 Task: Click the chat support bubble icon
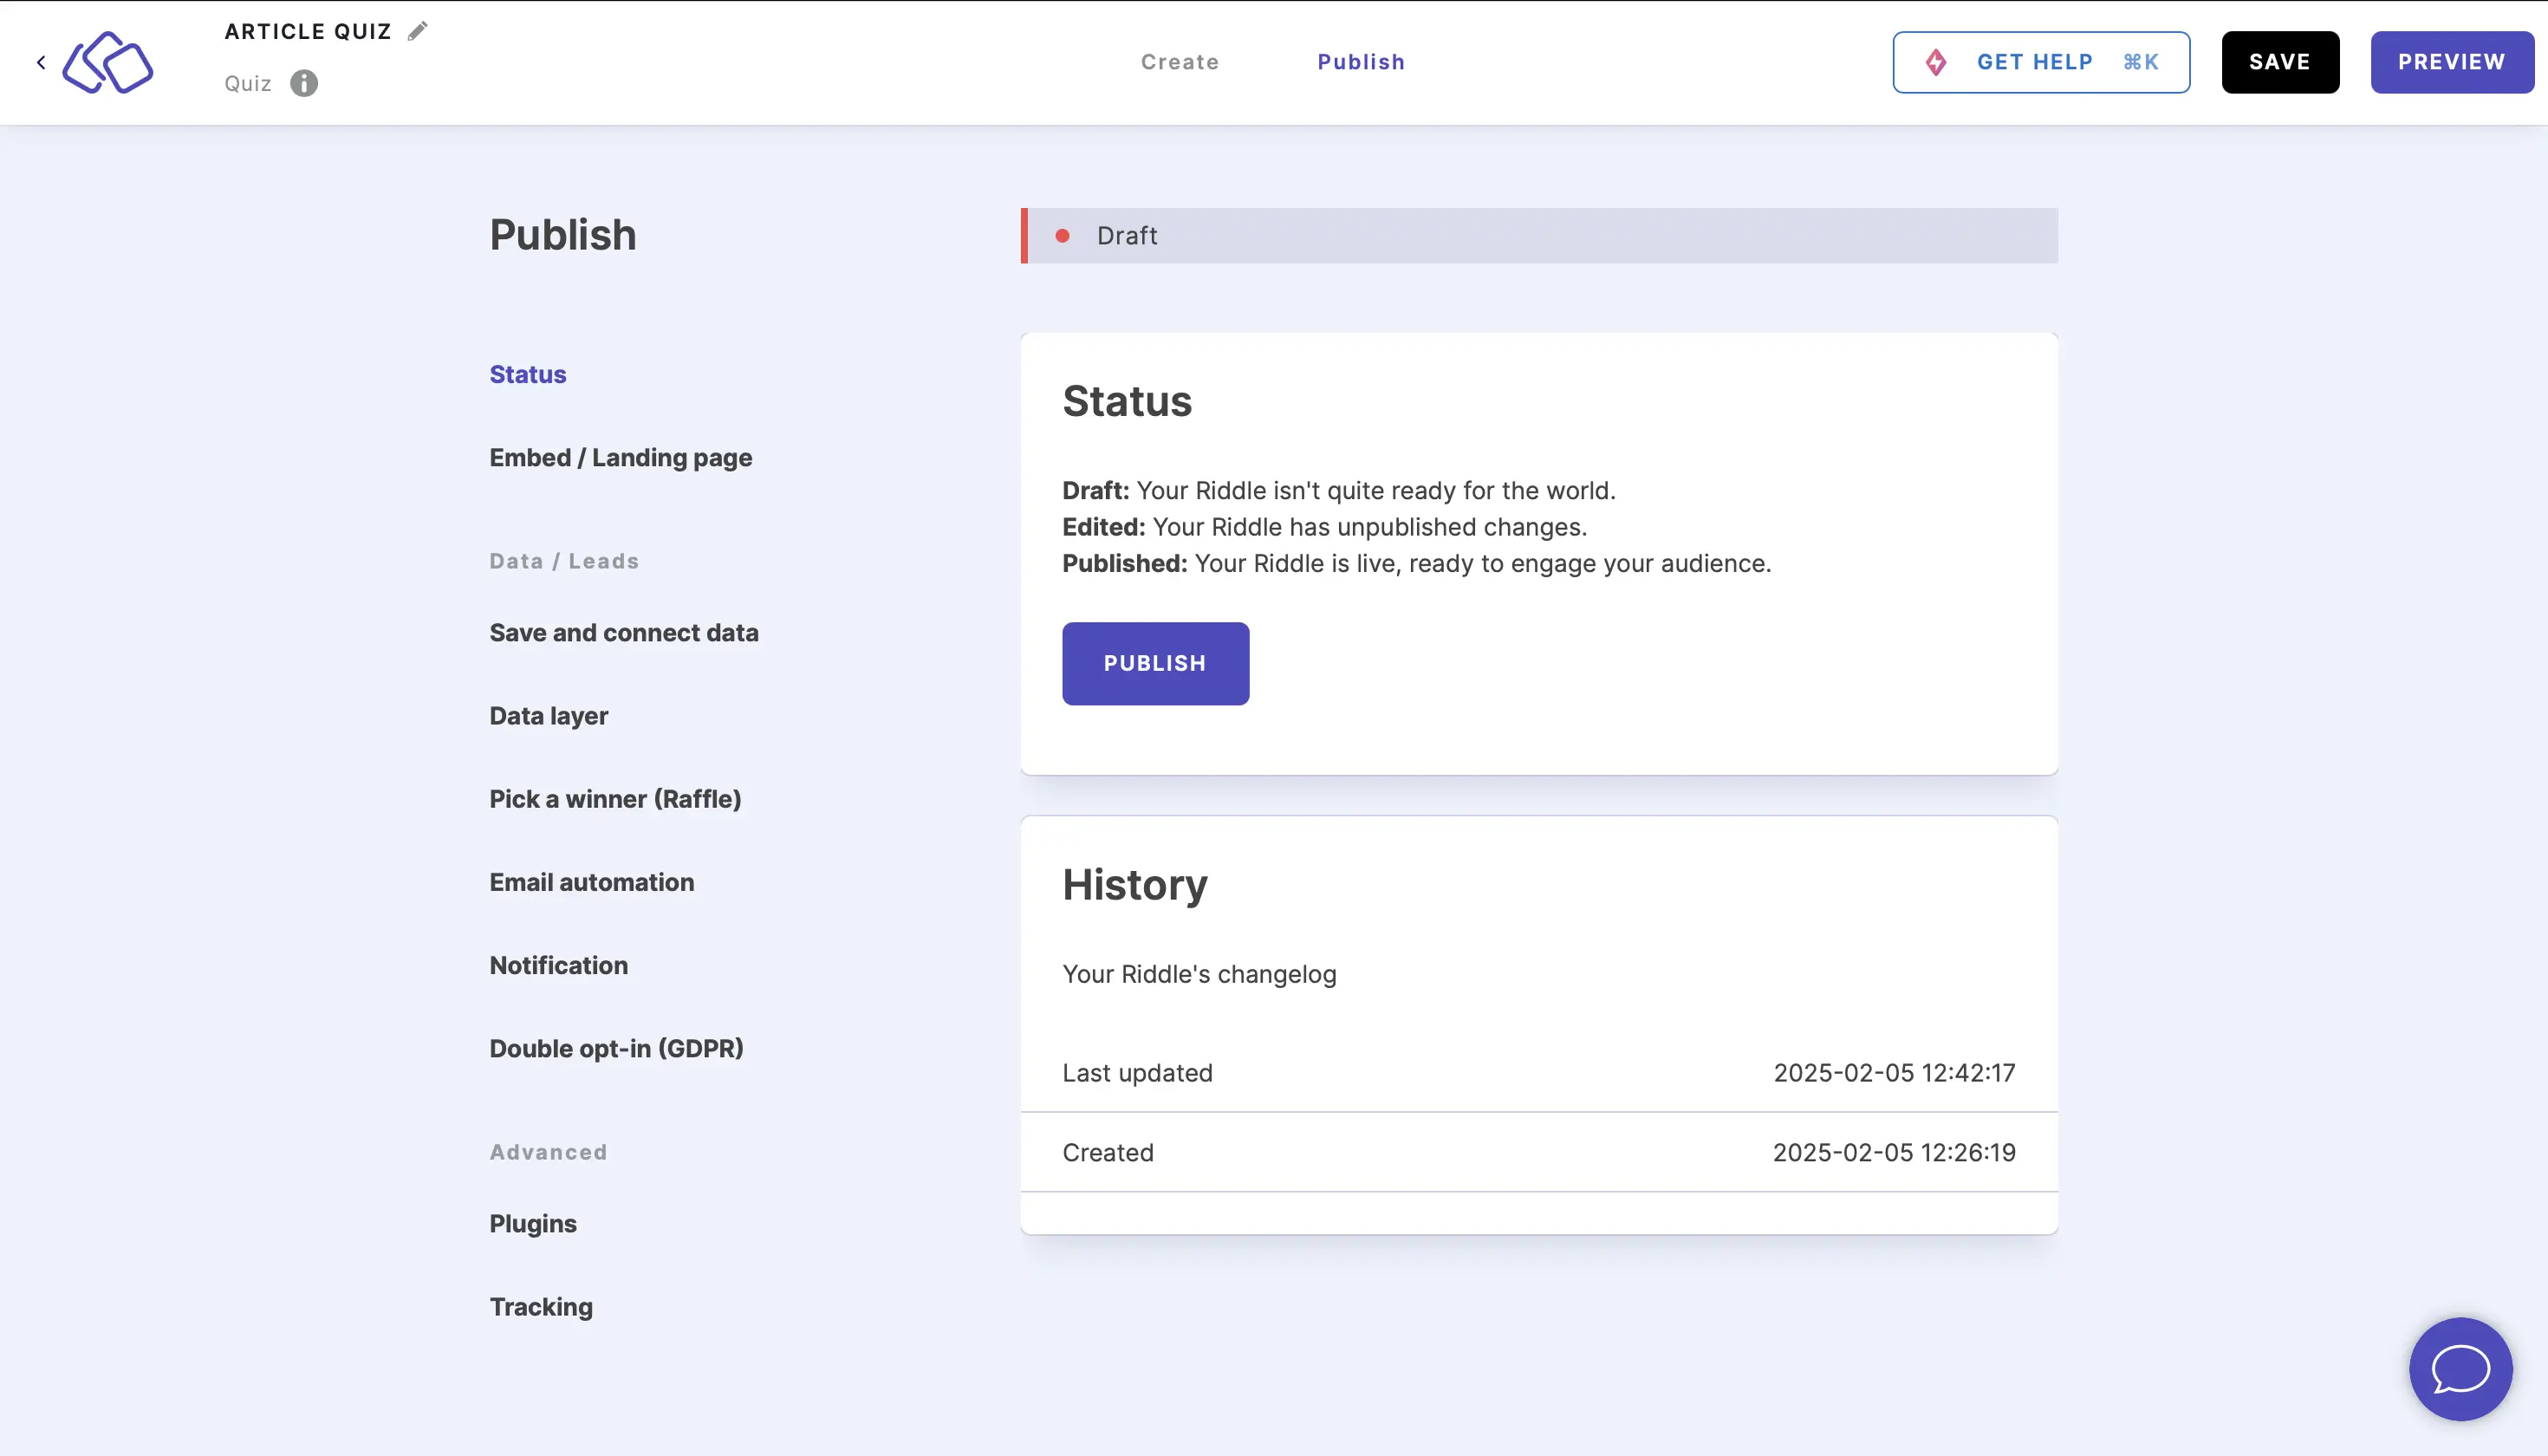(x=2460, y=1368)
